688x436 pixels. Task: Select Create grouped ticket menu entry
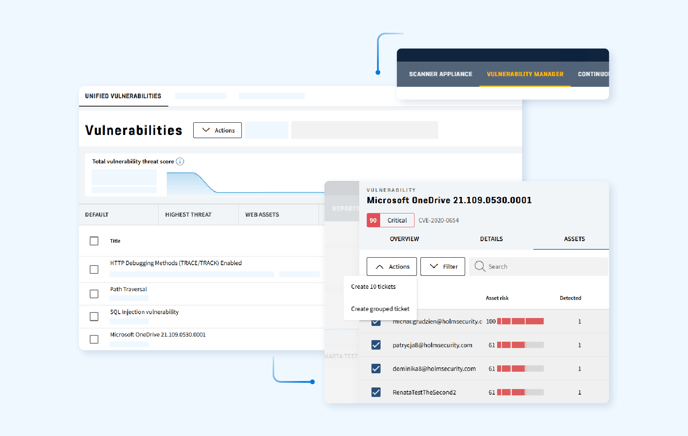coord(380,309)
